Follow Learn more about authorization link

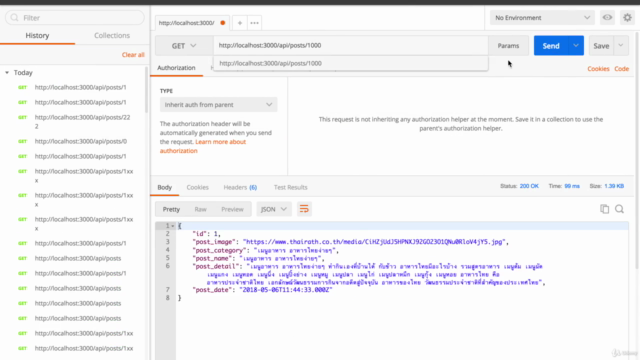click(x=203, y=146)
